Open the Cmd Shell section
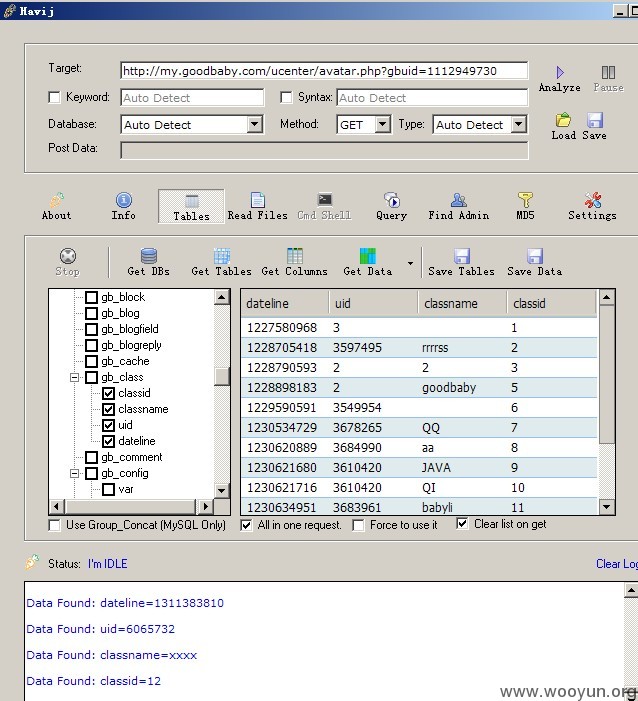The image size is (638, 701). coord(325,207)
